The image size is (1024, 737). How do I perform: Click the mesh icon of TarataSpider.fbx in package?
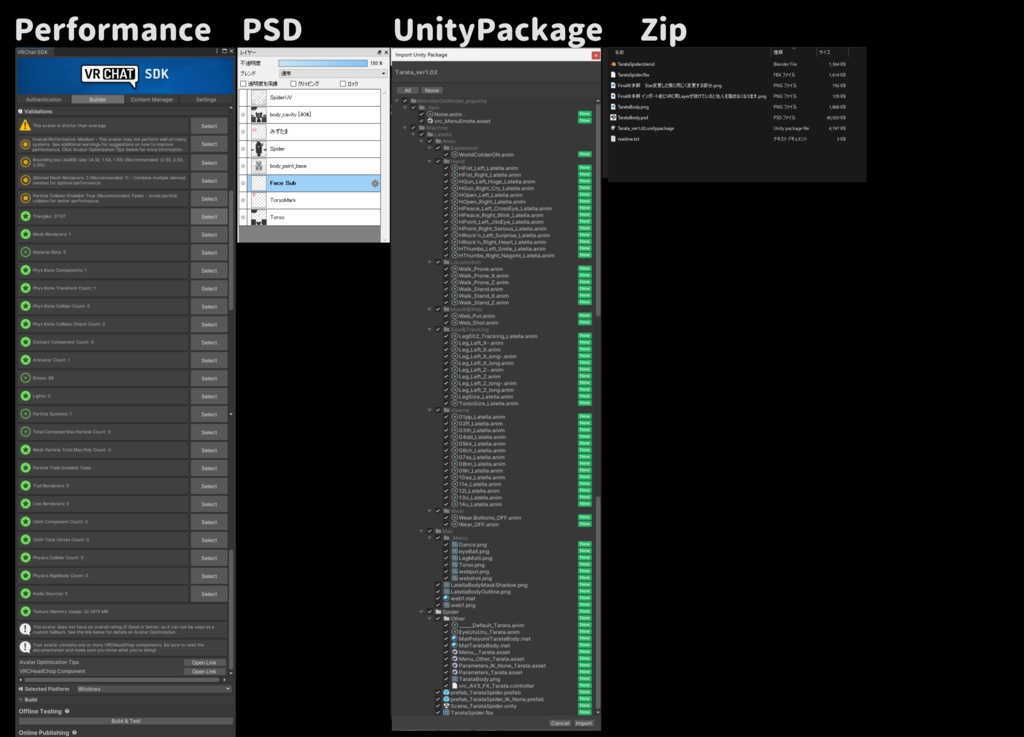pos(446,712)
